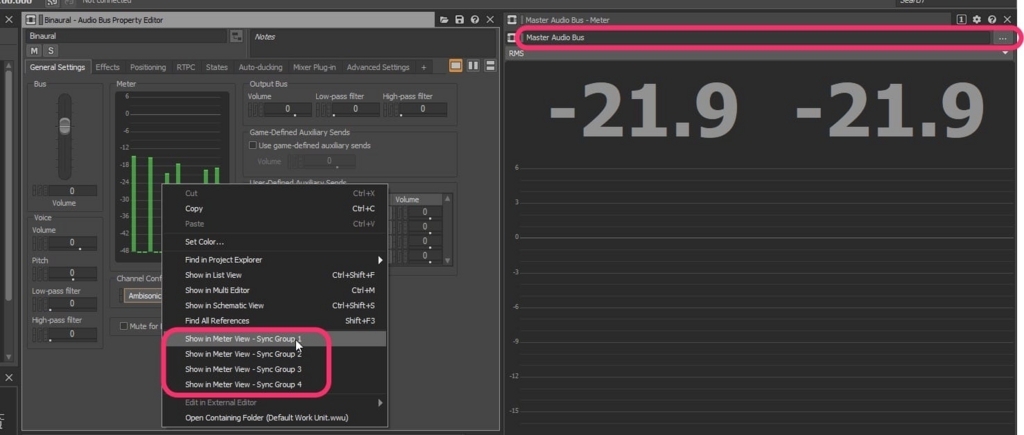Select the stacked split layout icon
Screen dimensions: 1024x435
pyautogui.click(x=490, y=66)
